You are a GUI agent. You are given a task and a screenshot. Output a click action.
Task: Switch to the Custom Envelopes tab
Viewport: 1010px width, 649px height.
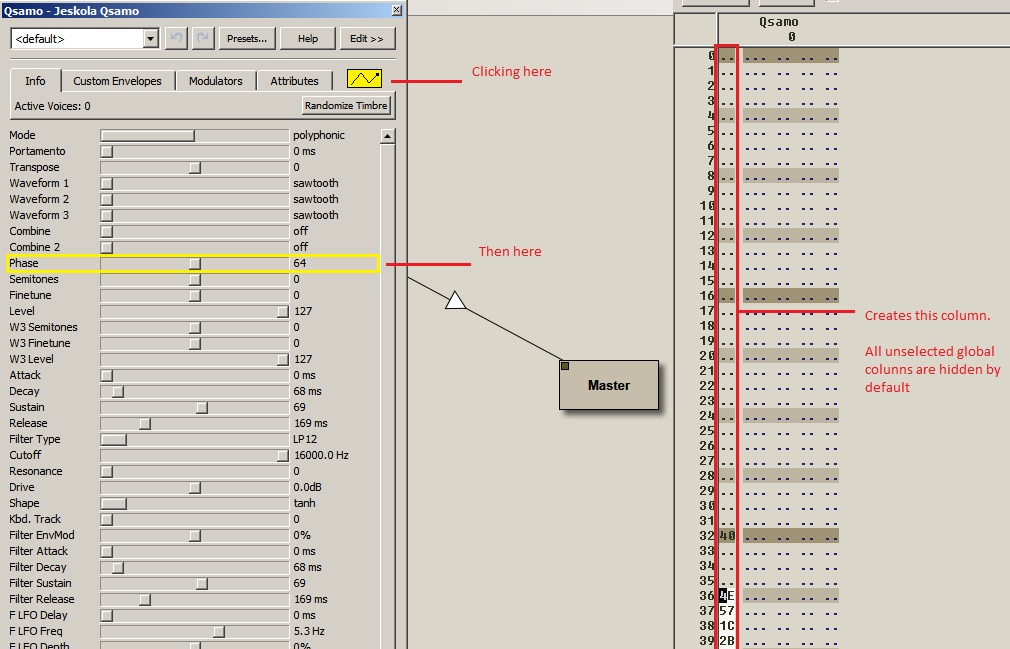pos(117,81)
